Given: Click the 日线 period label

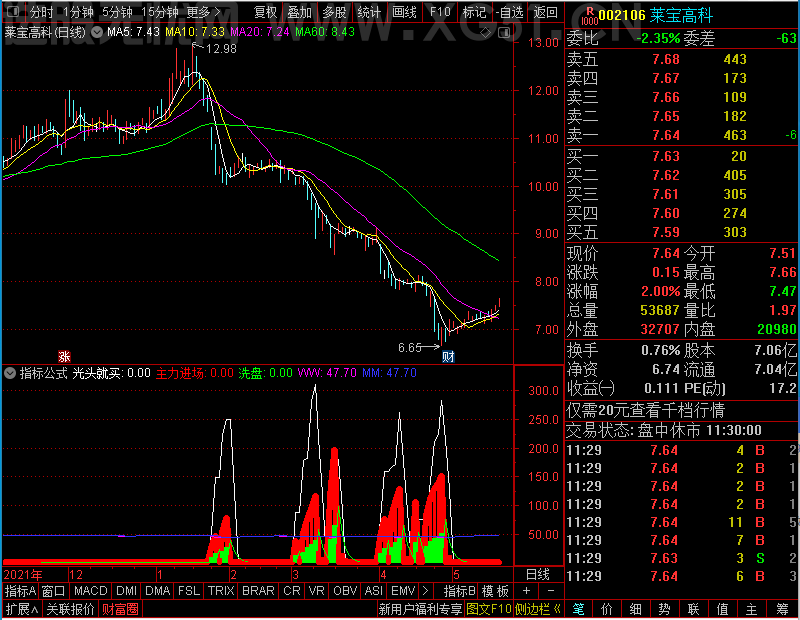Looking at the screenshot, I should click(x=538, y=575).
